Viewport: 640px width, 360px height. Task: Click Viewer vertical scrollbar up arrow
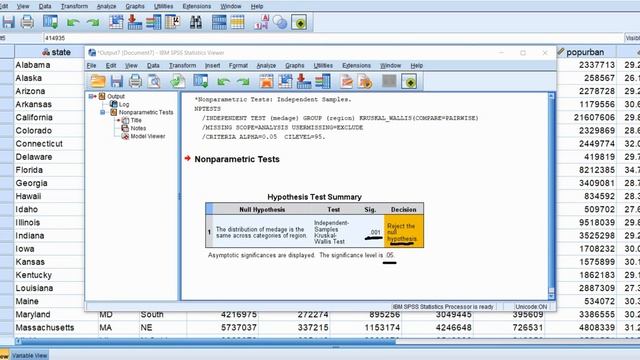[x=551, y=96]
